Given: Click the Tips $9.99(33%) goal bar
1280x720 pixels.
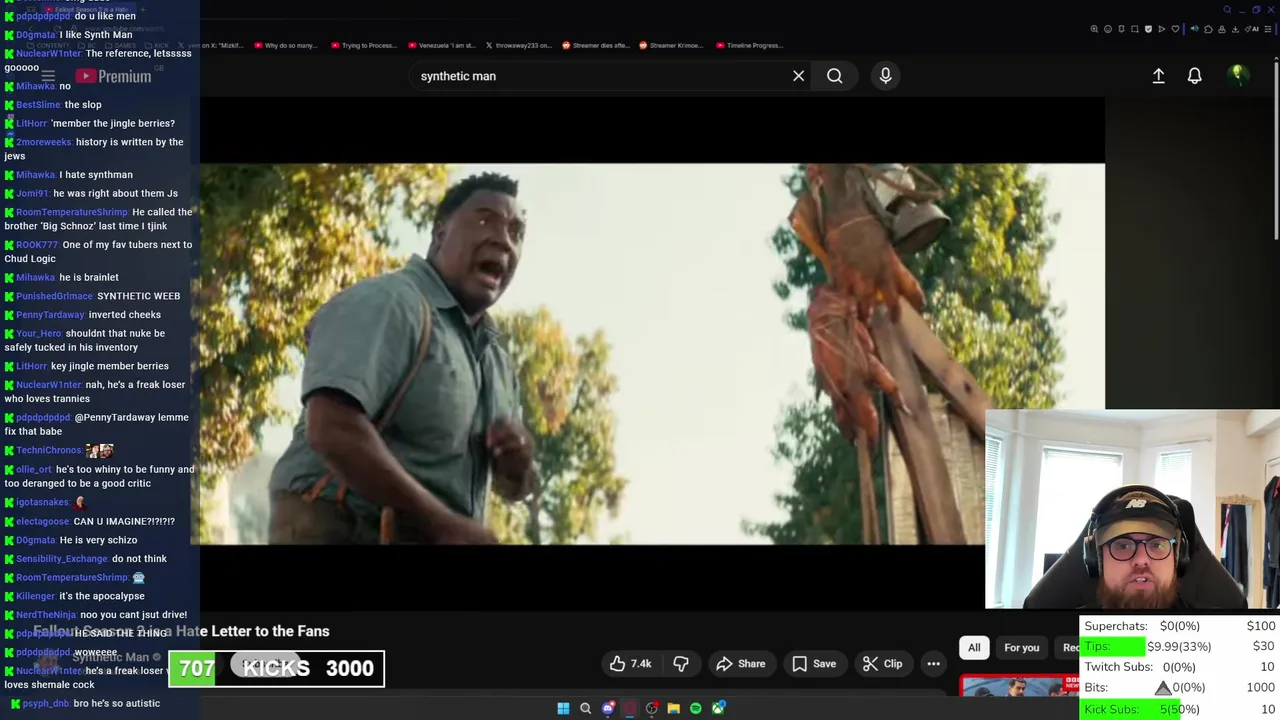Looking at the screenshot, I should pyautogui.click(x=1180, y=647).
